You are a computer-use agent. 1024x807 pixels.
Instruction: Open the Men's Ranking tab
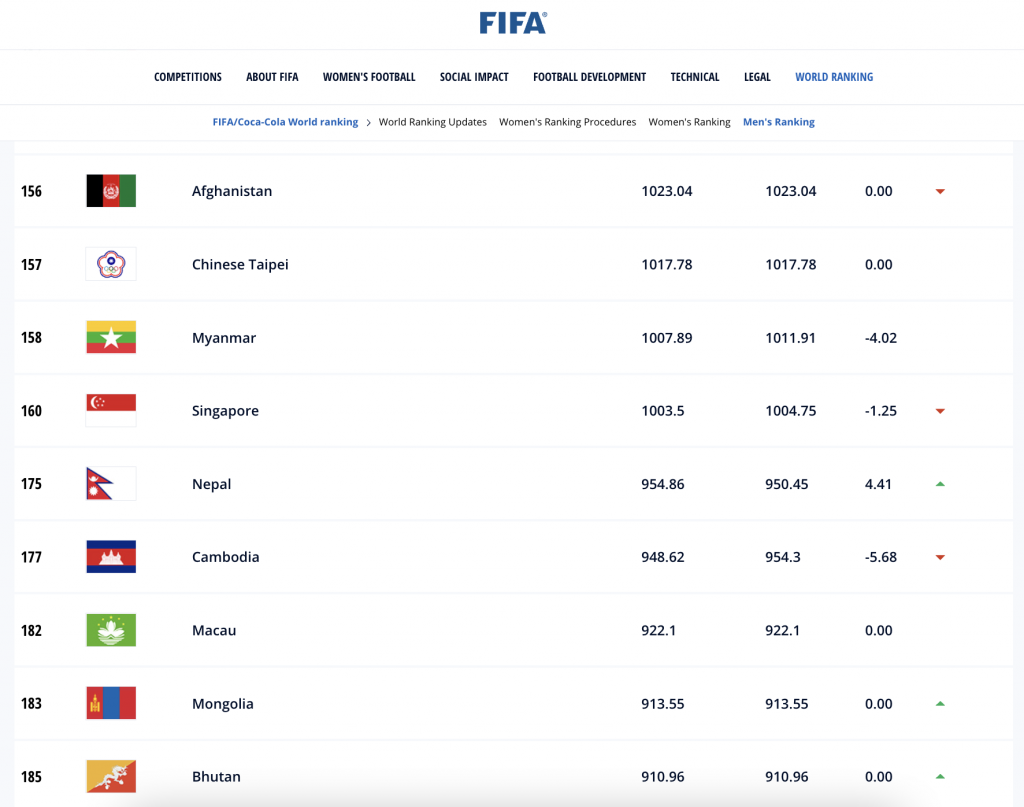coord(778,122)
